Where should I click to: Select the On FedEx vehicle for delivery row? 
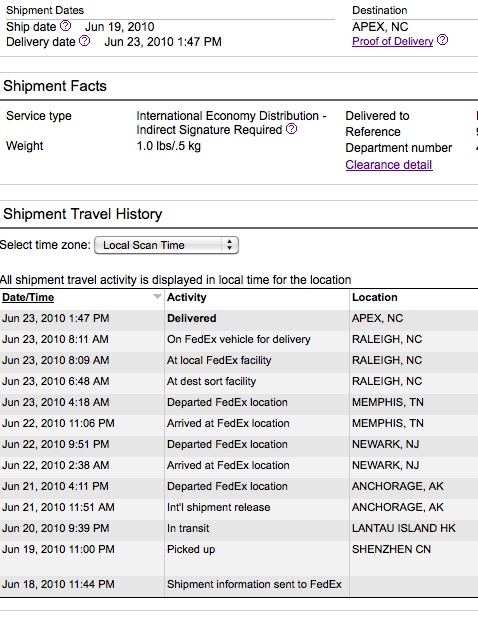[x=239, y=339]
